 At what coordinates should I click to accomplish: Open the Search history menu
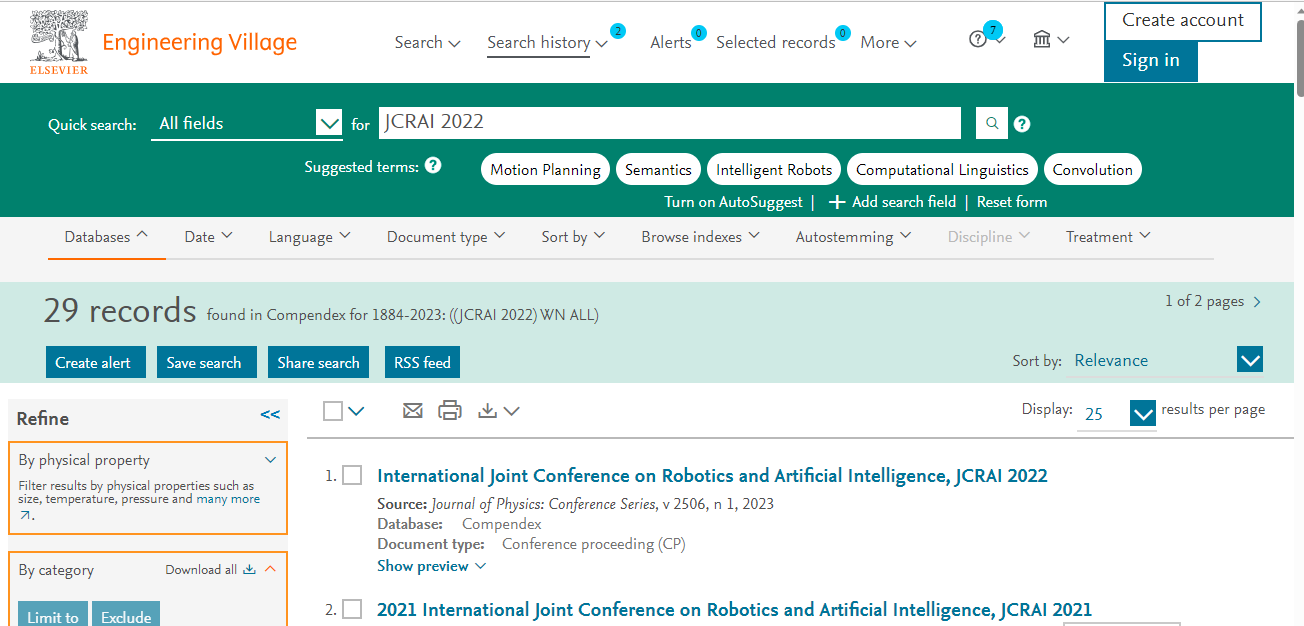click(x=547, y=42)
